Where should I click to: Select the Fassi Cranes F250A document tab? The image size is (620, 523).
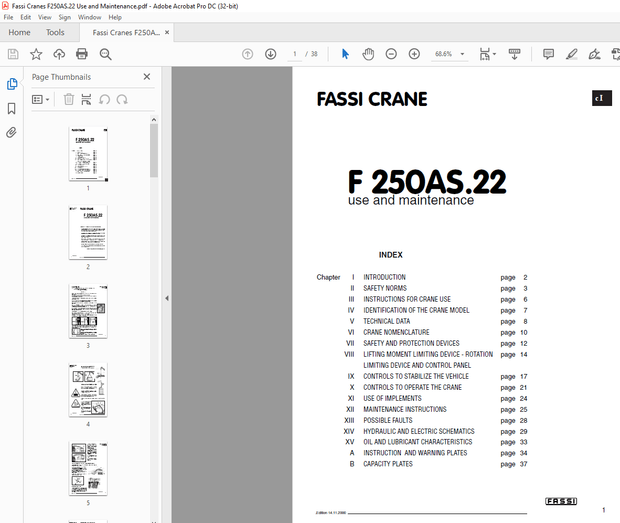click(x=126, y=32)
